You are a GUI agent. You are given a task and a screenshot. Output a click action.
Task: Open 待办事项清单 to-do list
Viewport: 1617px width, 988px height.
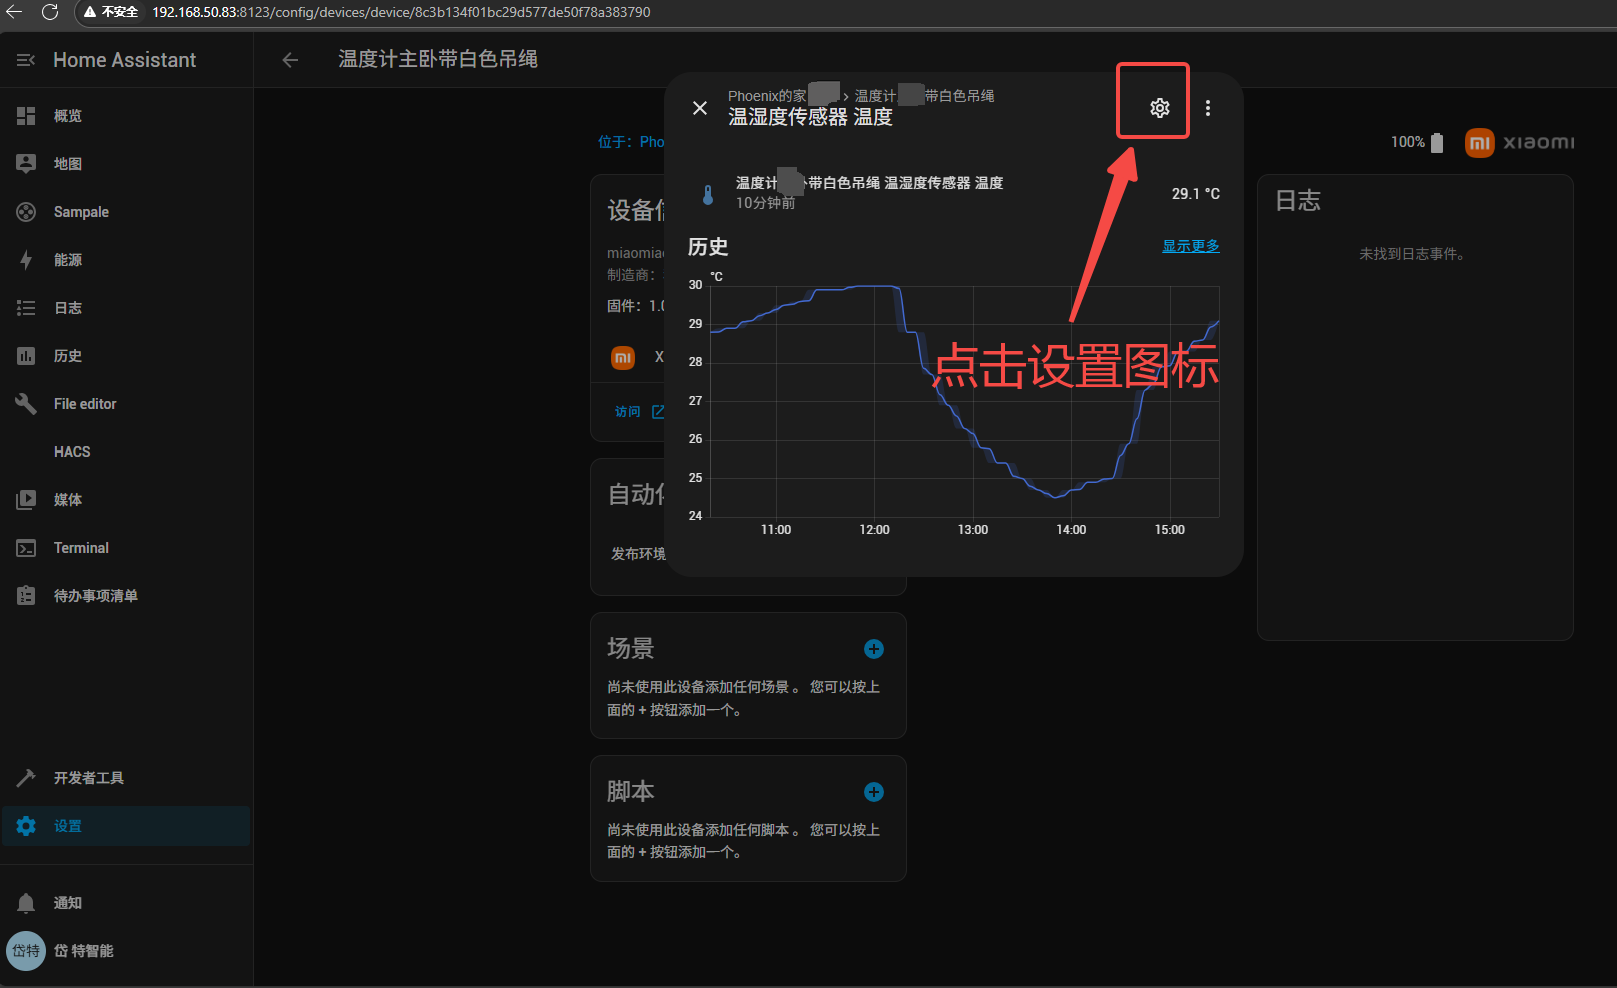coord(95,596)
